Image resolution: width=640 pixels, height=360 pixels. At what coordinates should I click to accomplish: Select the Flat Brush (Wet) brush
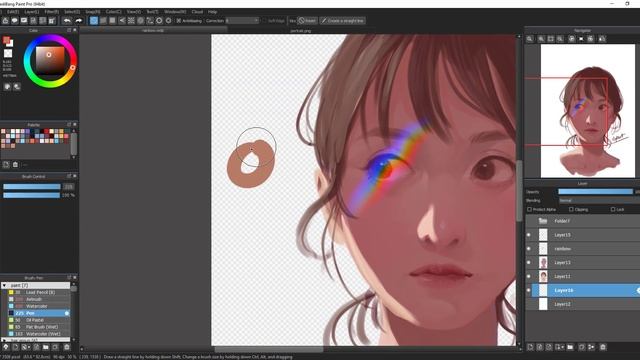coord(40,327)
